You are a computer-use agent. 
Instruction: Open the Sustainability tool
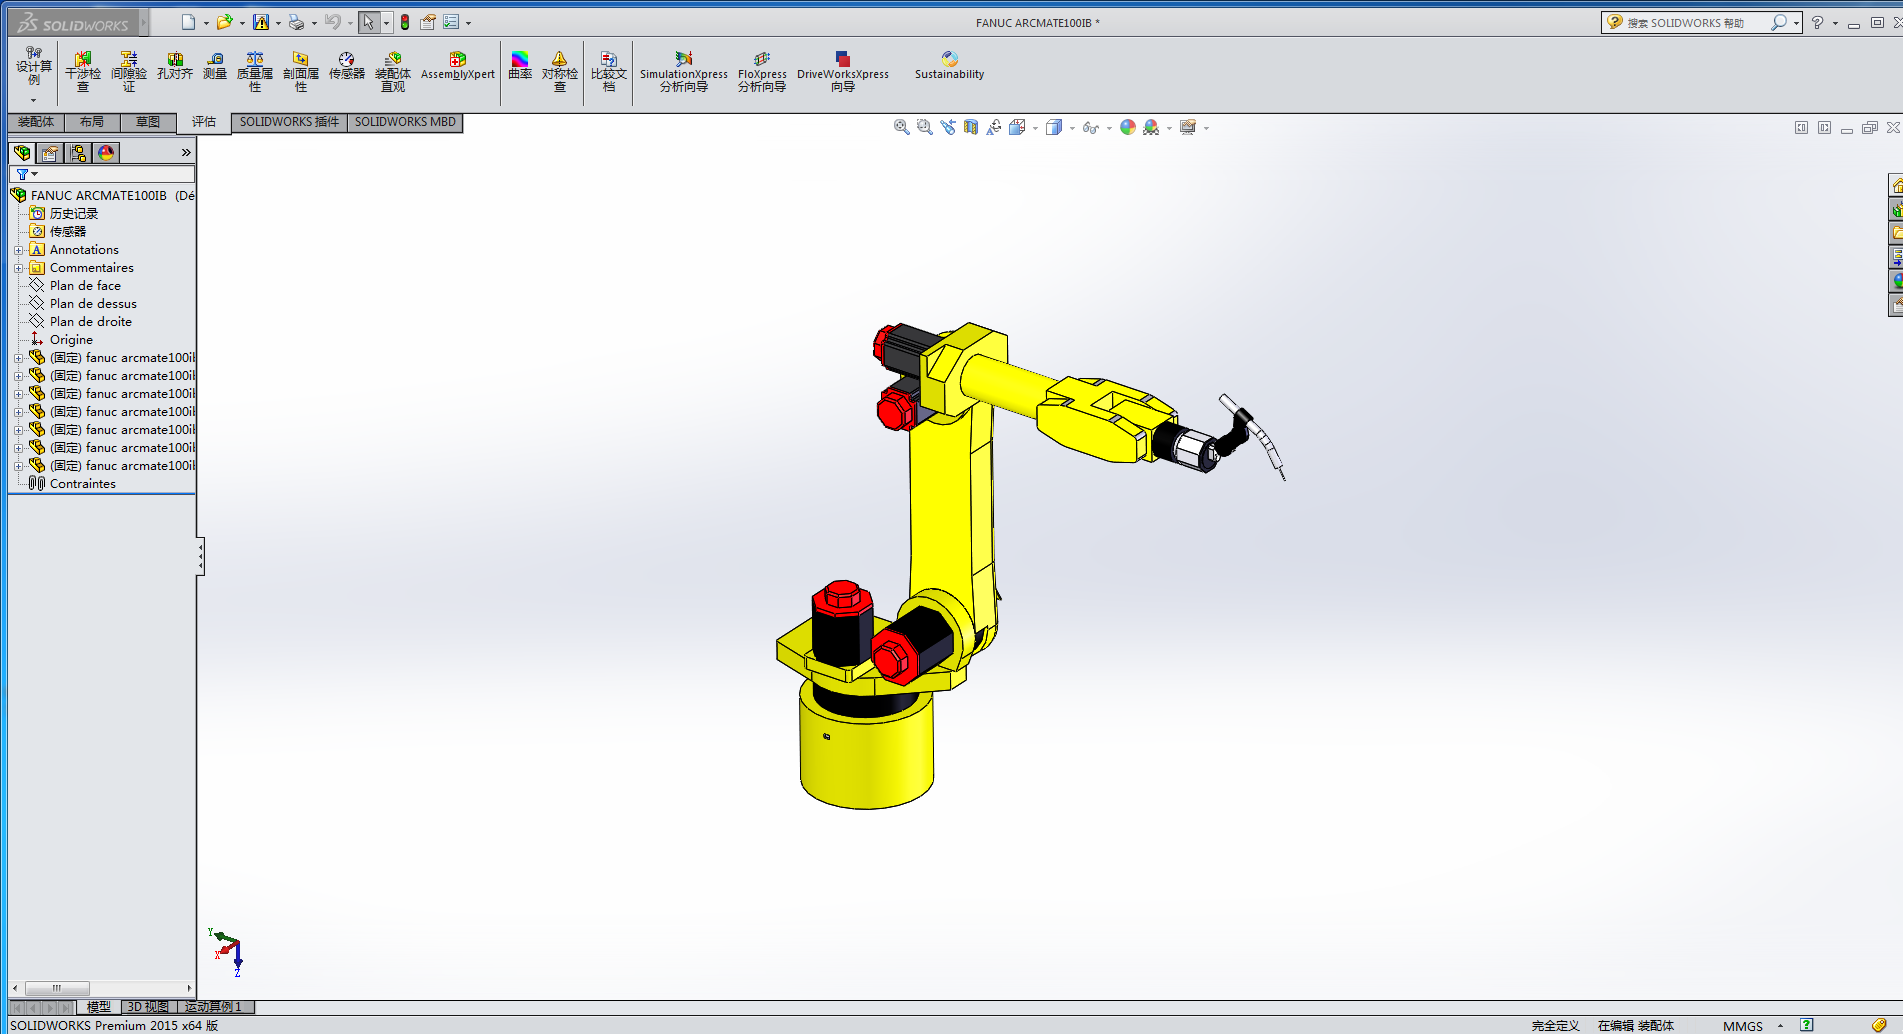coord(947,65)
